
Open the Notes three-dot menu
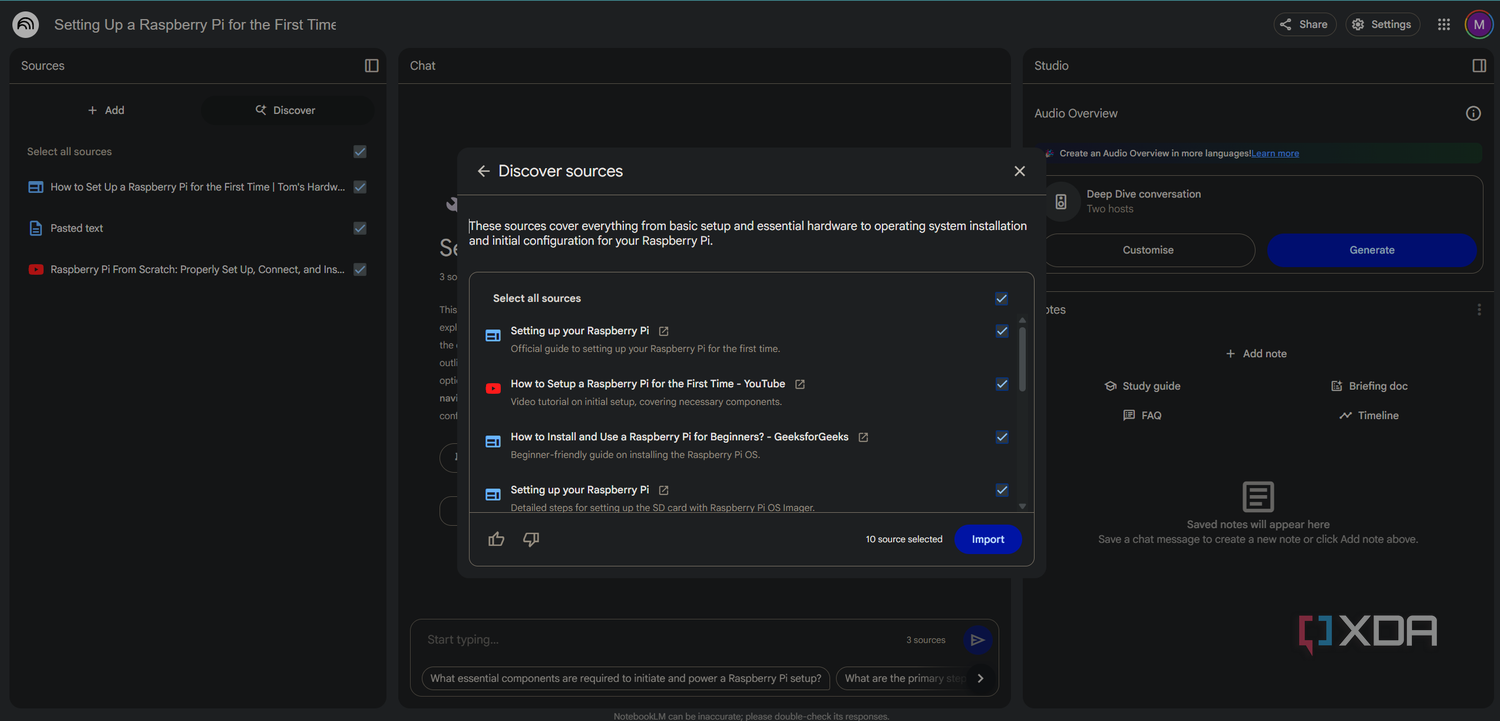tap(1479, 310)
